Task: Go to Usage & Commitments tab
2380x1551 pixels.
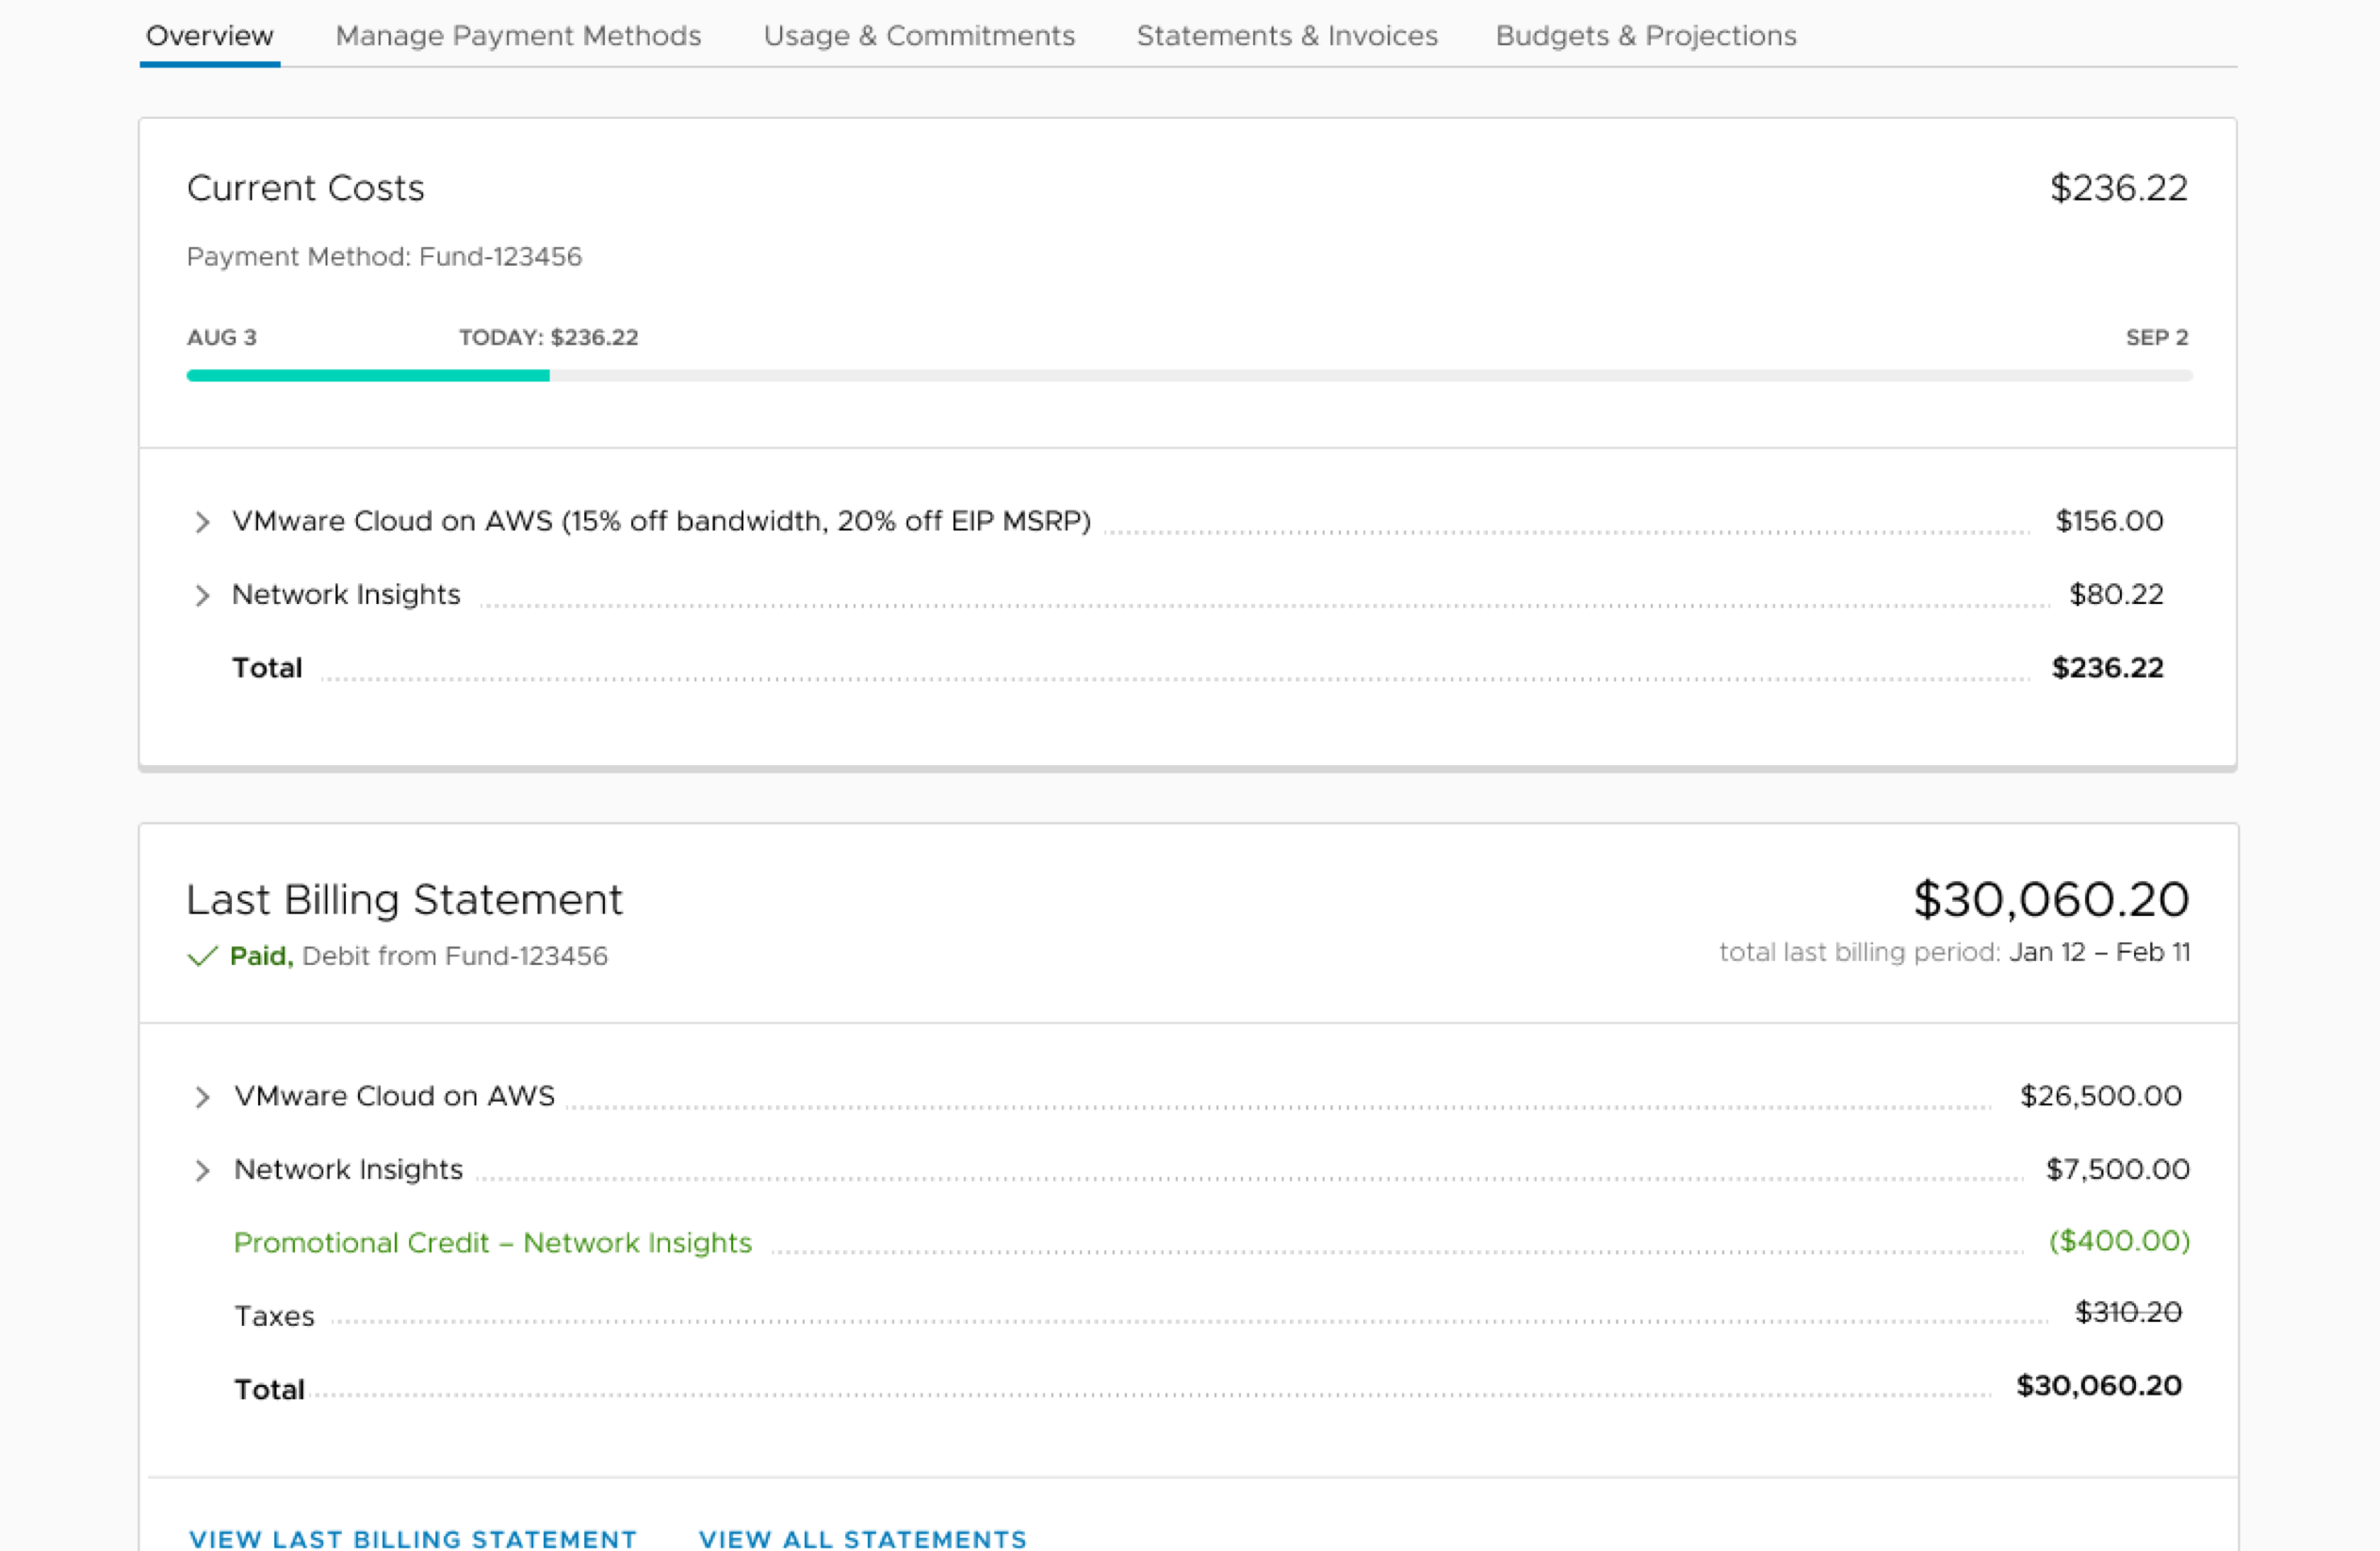Action: (x=919, y=36)
